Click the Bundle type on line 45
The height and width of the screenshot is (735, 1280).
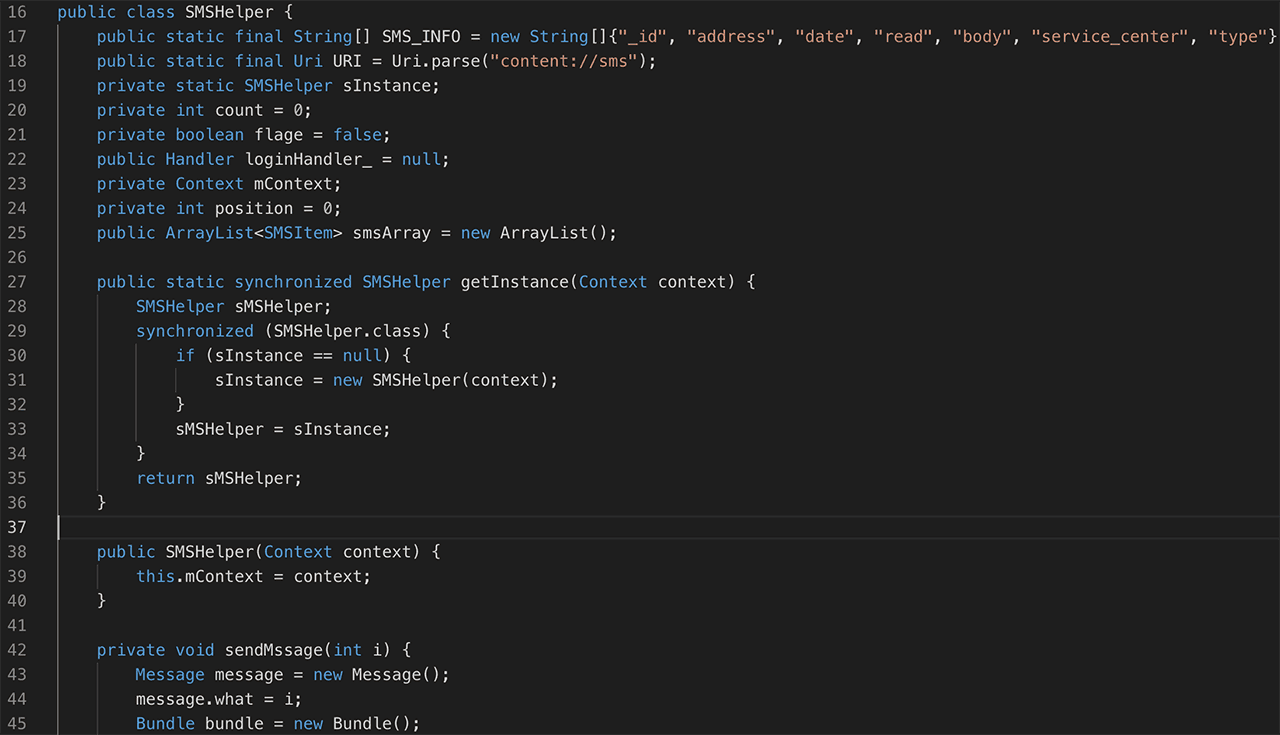[165, 723]
